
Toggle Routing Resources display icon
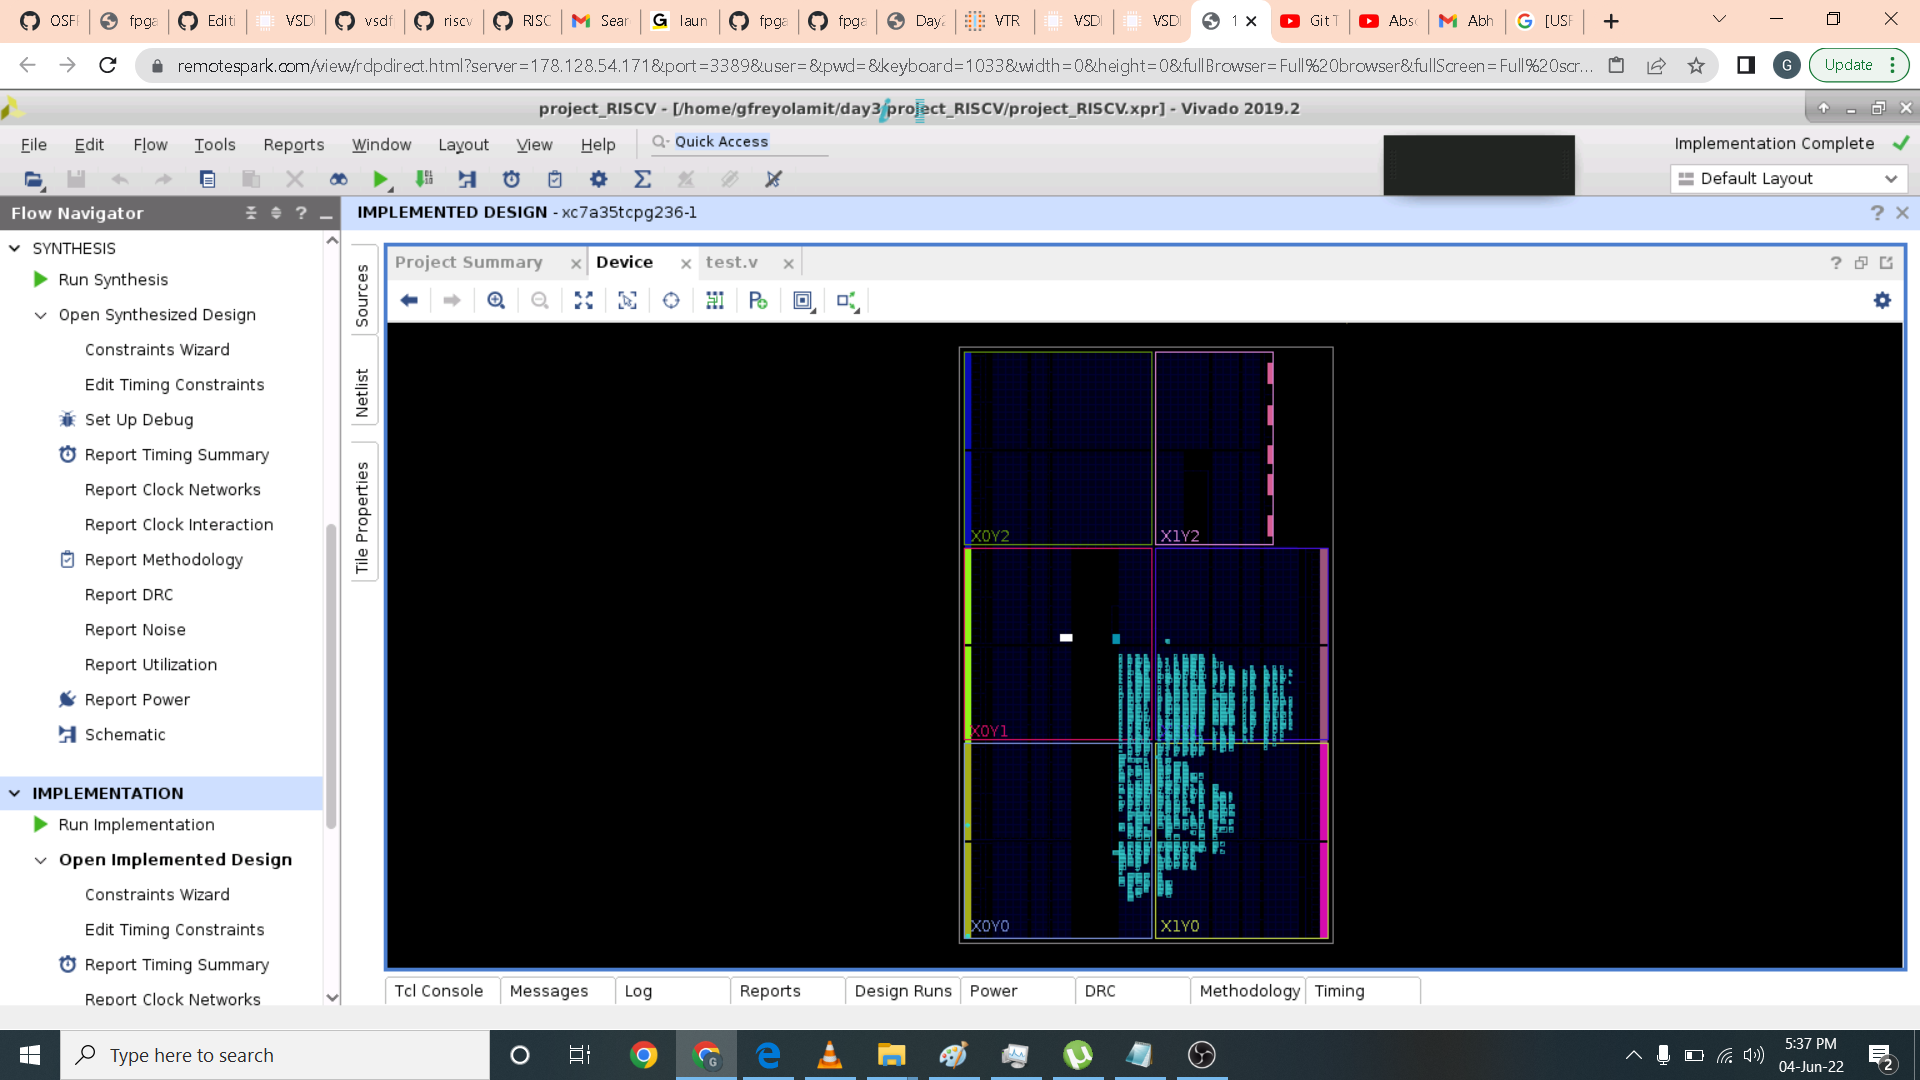tap(715, 301)
